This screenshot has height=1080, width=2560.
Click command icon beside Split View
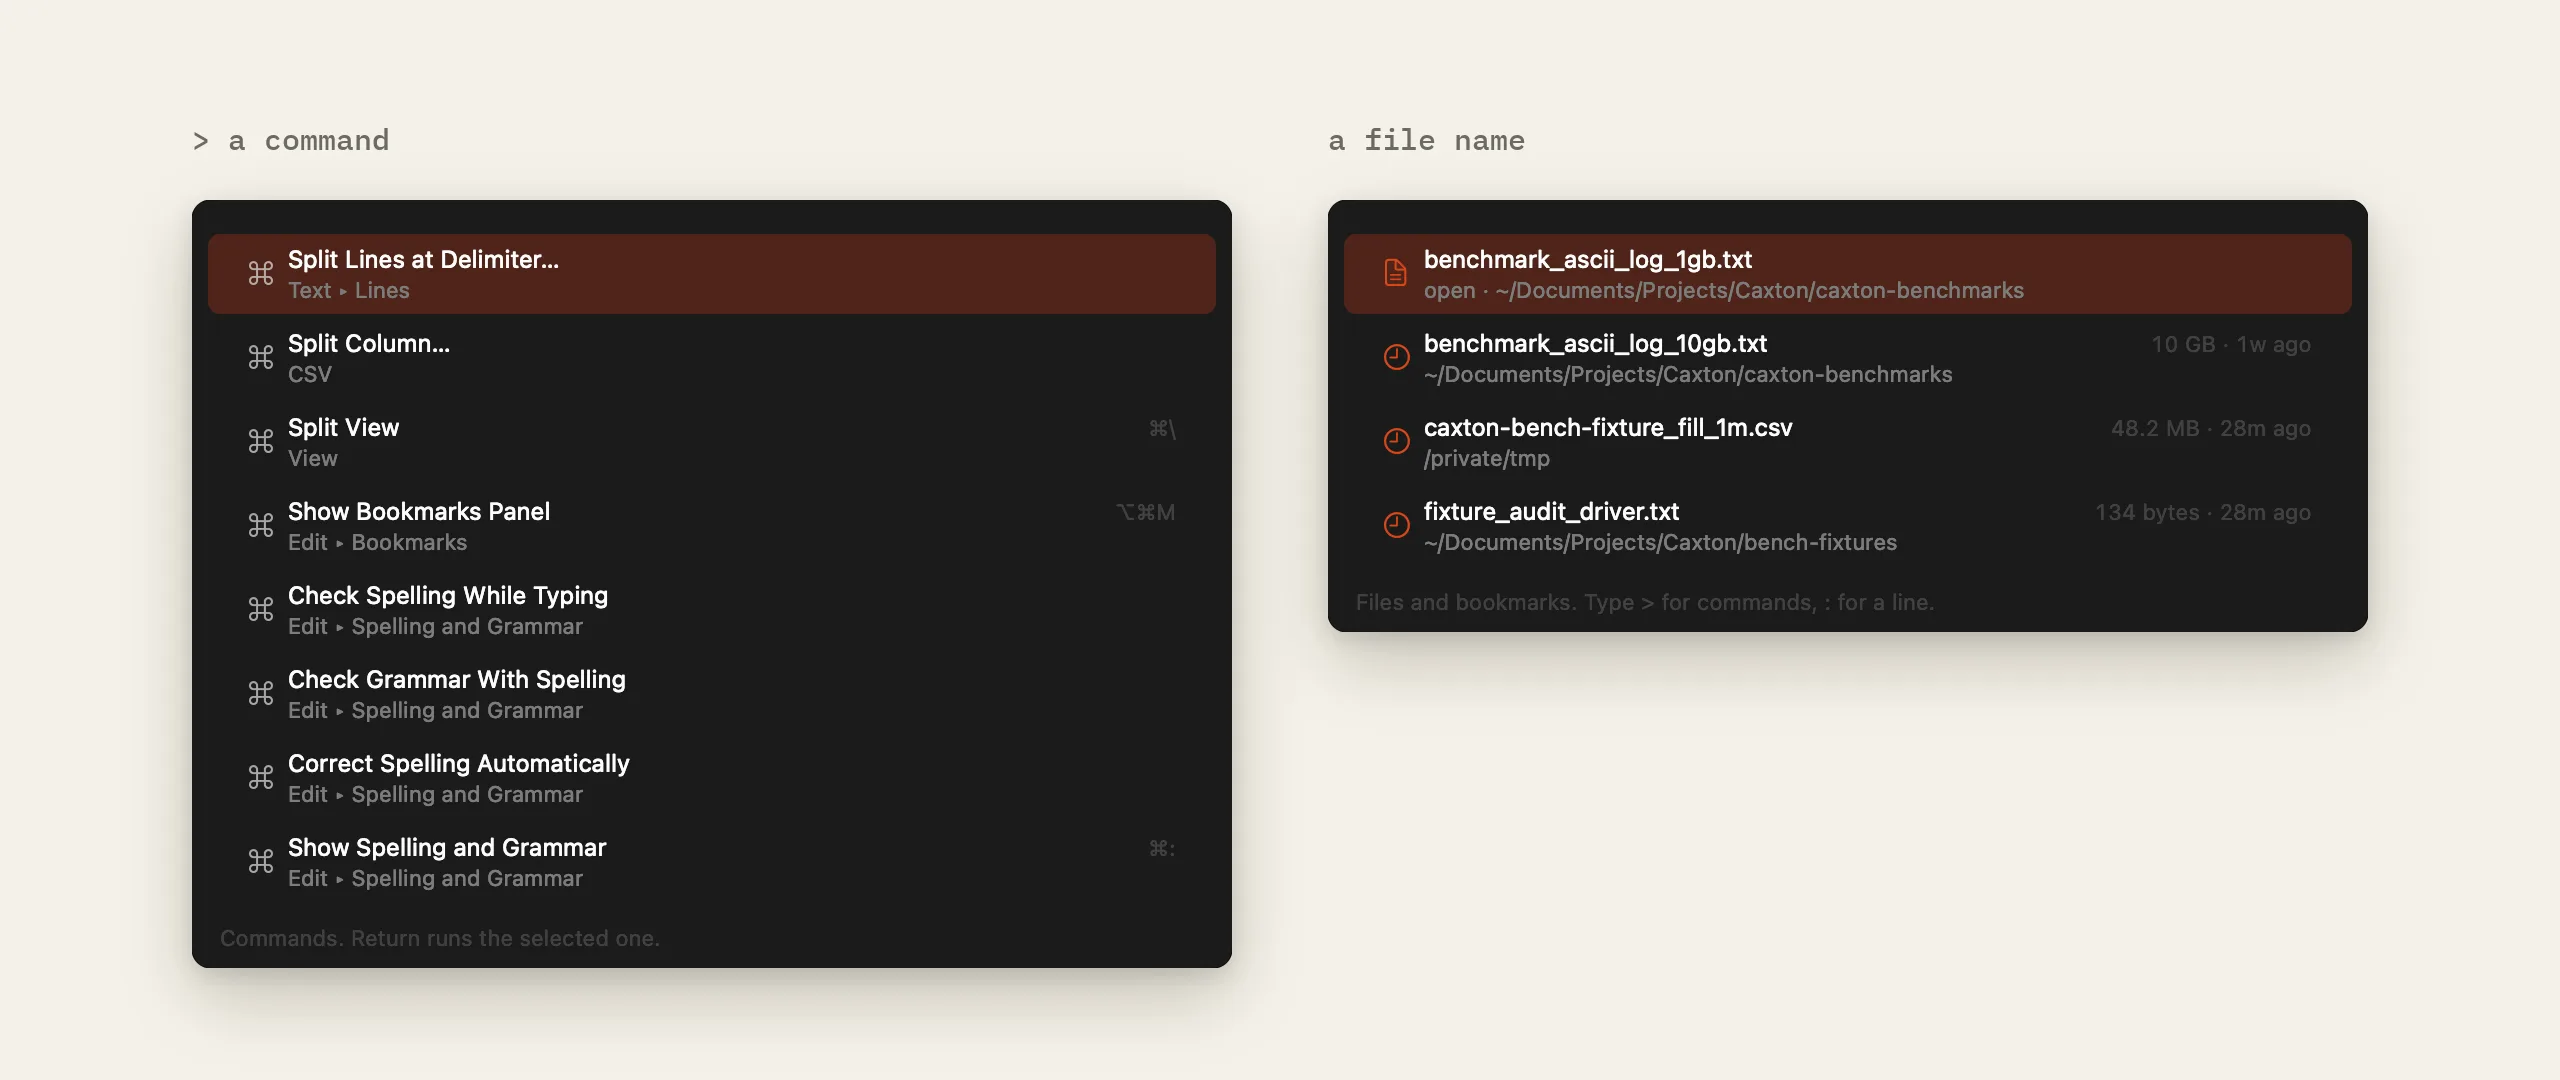[x=261, y=441]
